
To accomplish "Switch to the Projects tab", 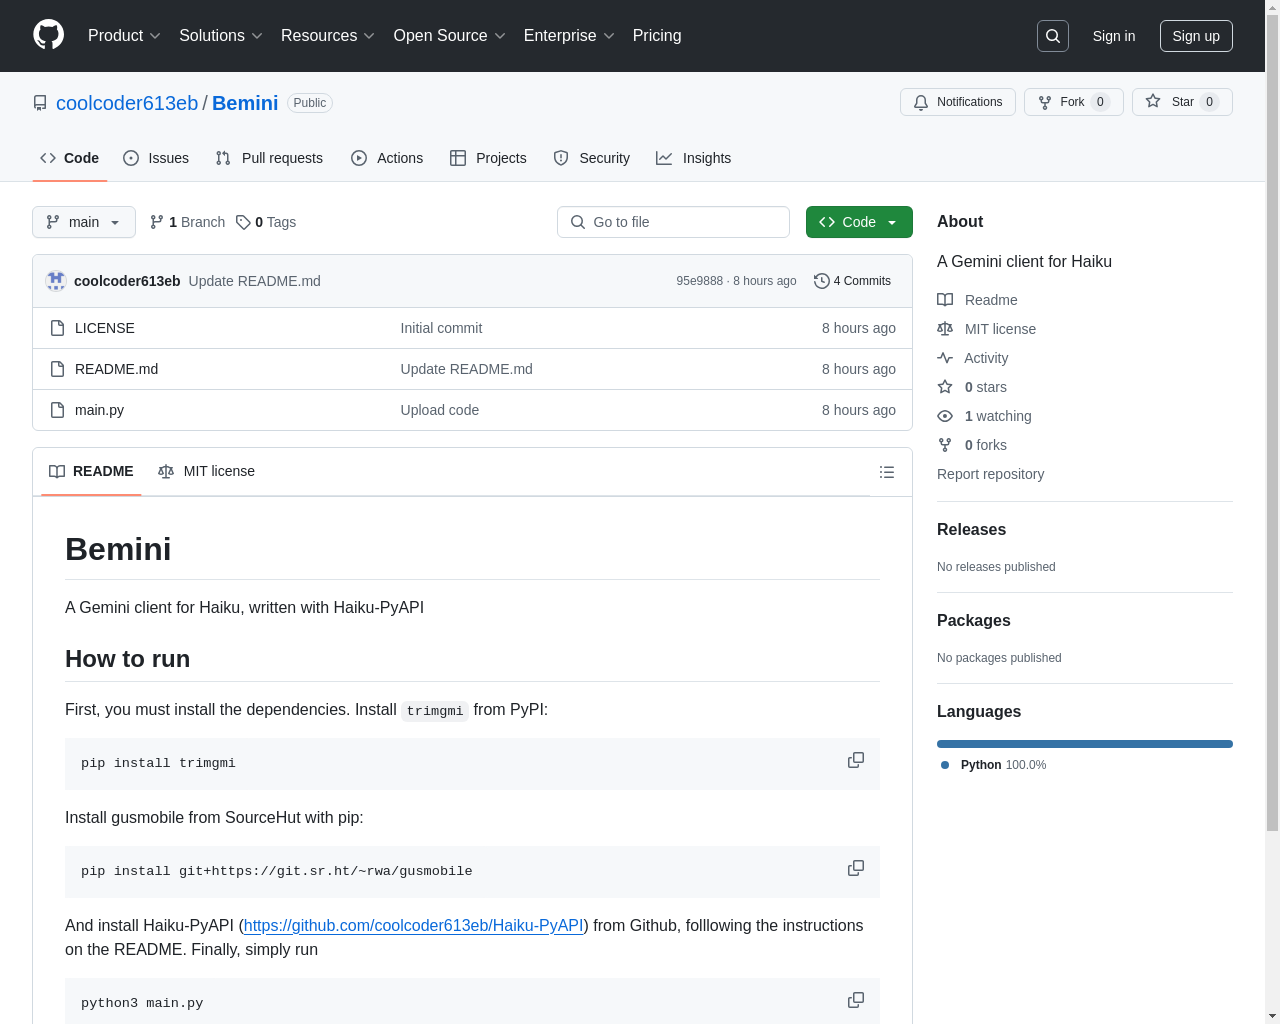I will pos(488,158).
